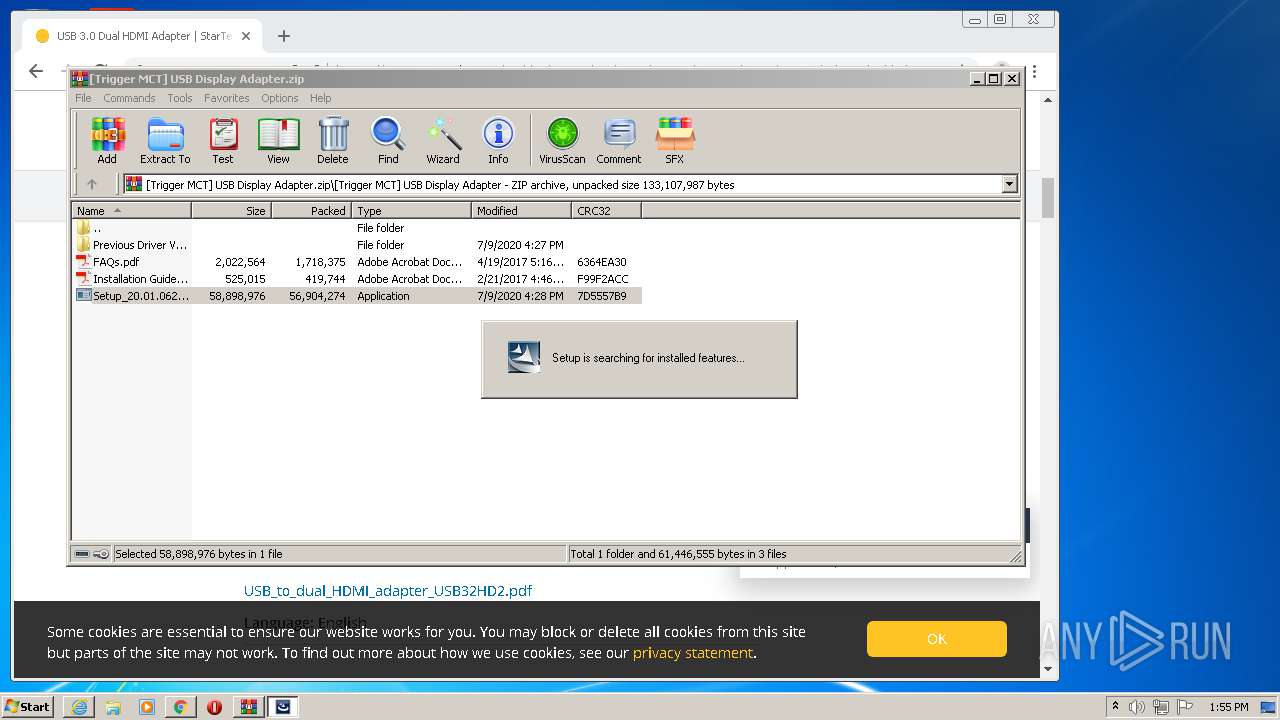Click the red Opera taskbar icon
Image resolution: width=1280 pixels, height=720 pixels.
pos(215,707)
